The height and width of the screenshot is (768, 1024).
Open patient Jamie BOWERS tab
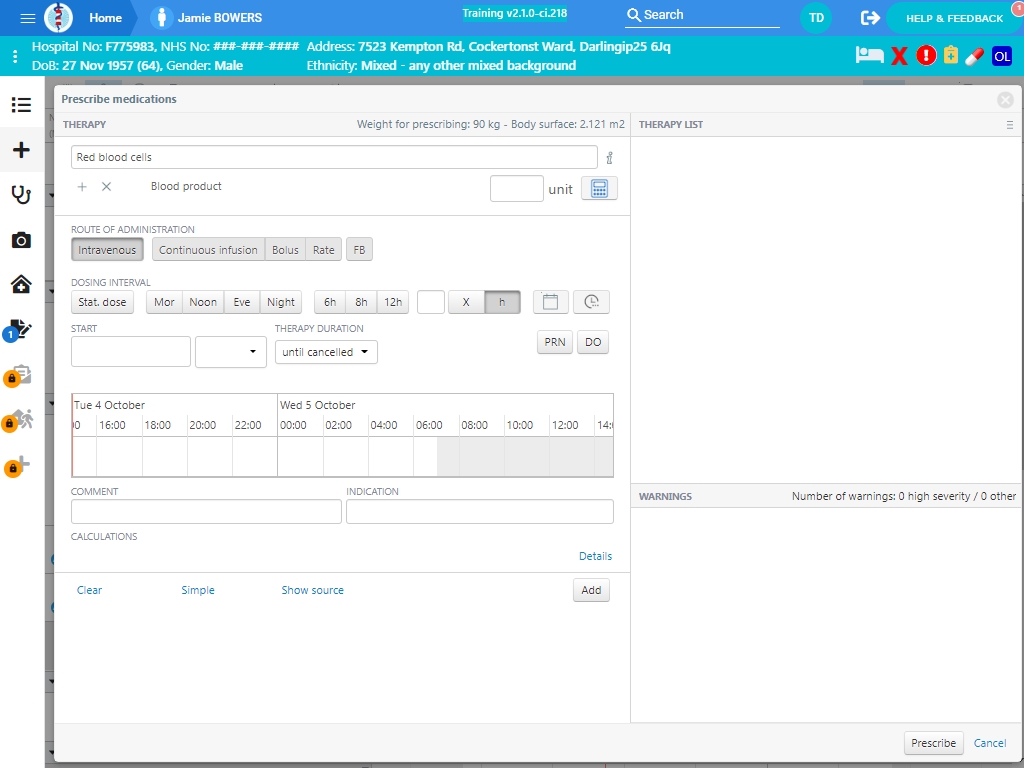coord(207,18)
